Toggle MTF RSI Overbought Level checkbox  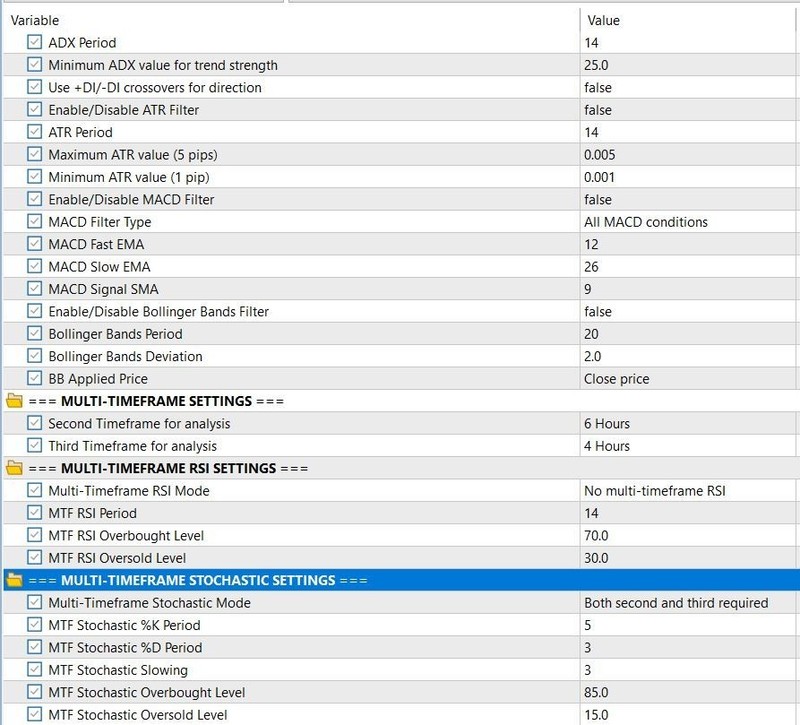pos(34,535)
